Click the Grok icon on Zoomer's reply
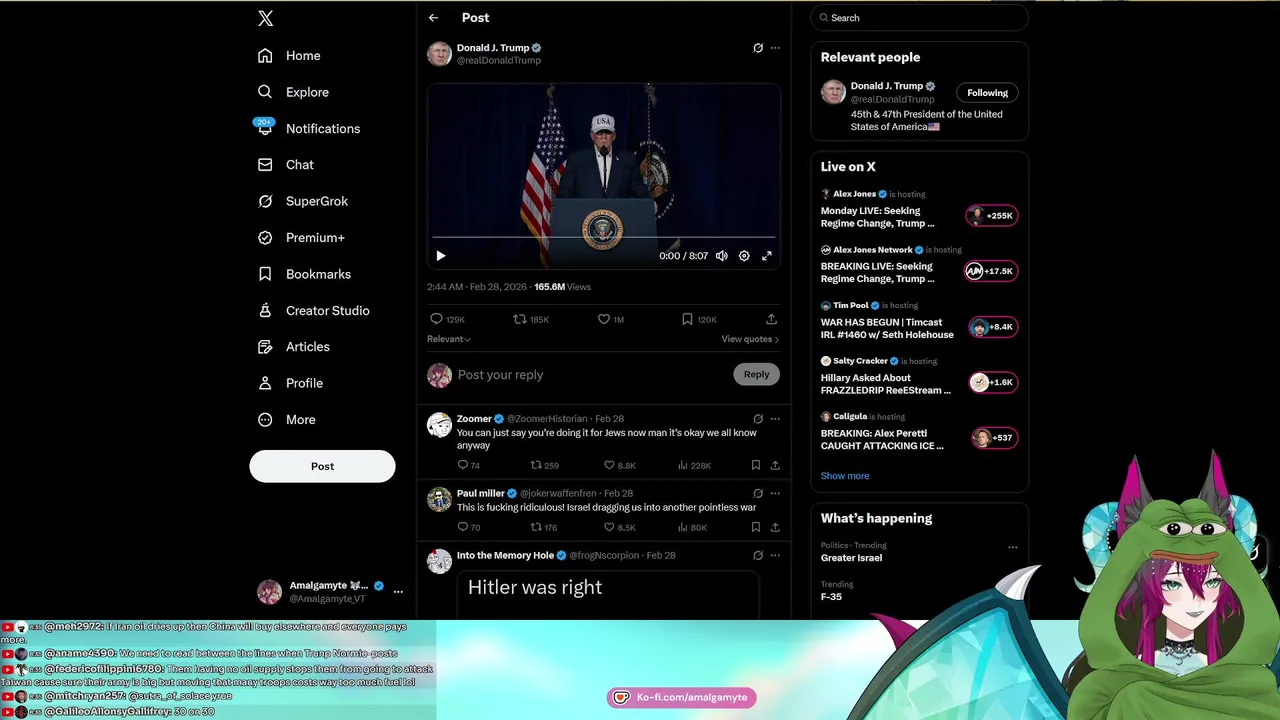 758,419
